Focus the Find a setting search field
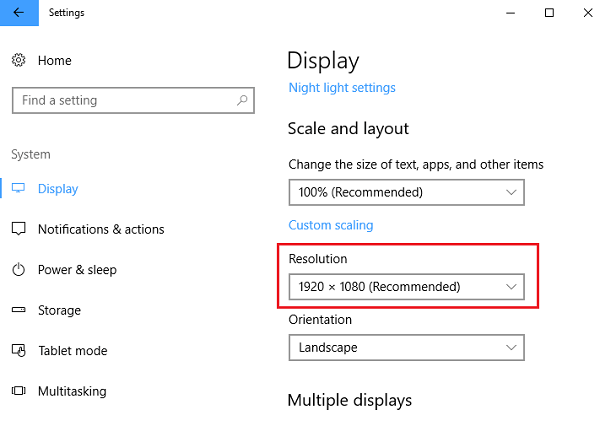Image resolution: width=600 pixels, height=426 pixels. click(120, 101)
